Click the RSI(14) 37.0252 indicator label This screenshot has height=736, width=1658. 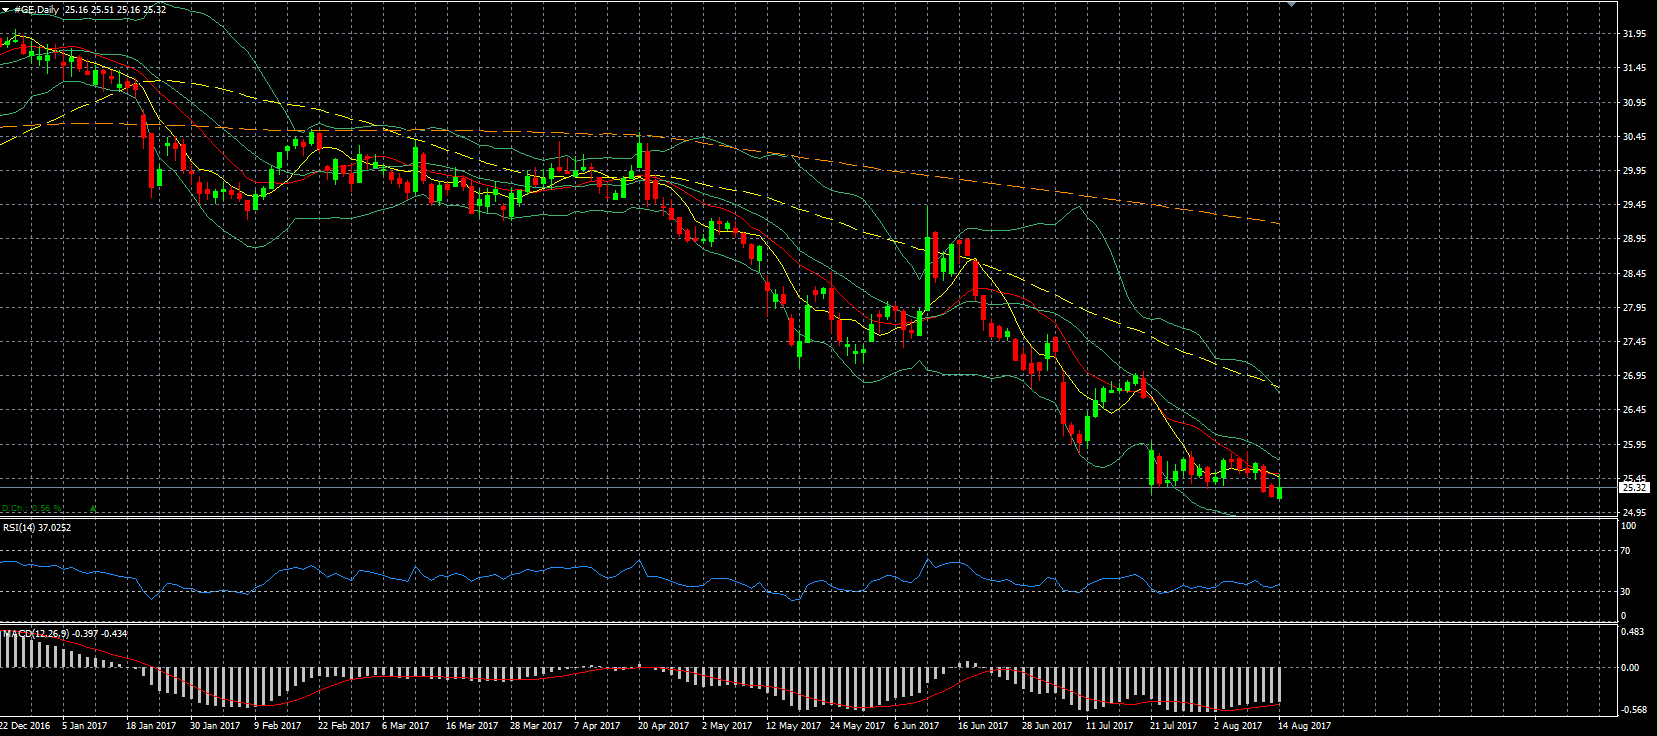coord(37,527)
